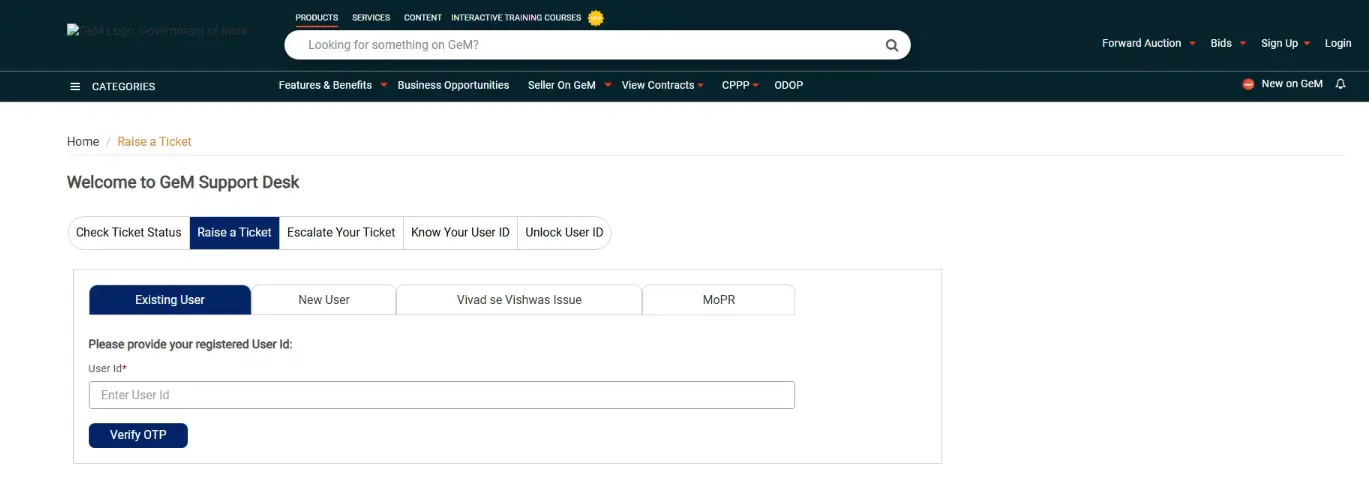Switch to the MoPR tab
The width and height of the screenshot is (1369, 497).
pyautogui.click(x=719, y=300)
